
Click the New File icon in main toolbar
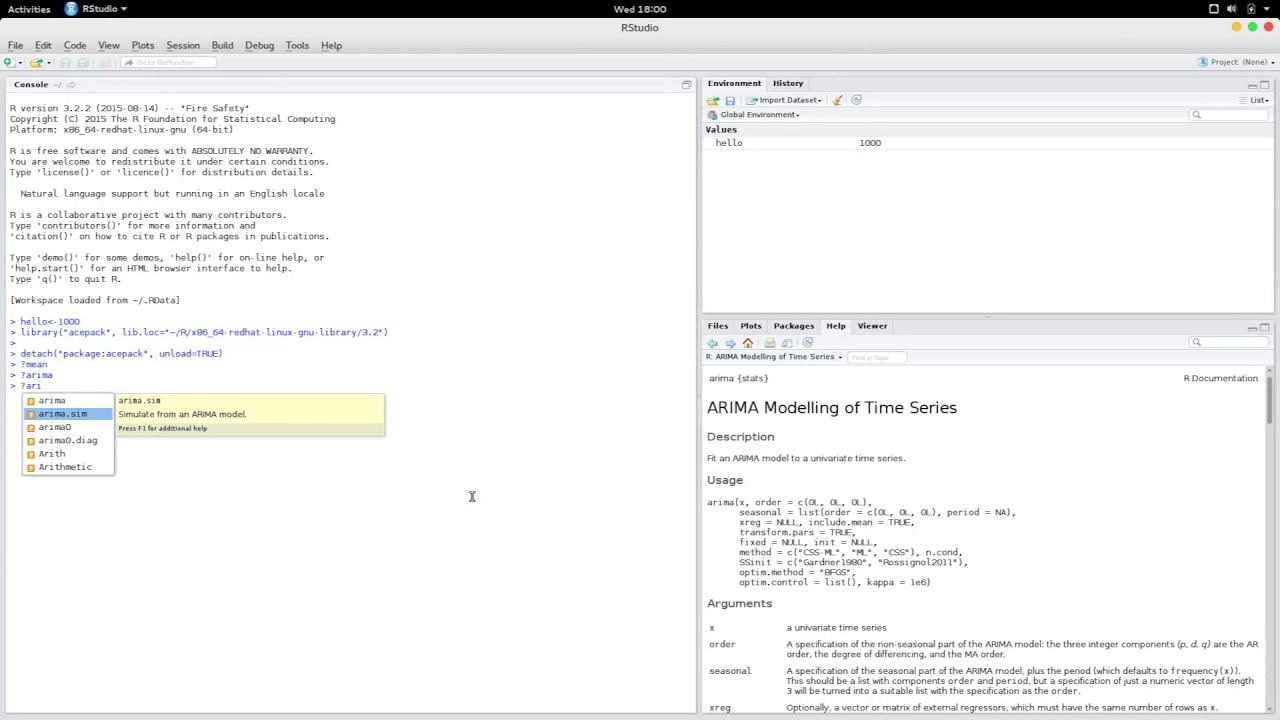tap(8, 62)
